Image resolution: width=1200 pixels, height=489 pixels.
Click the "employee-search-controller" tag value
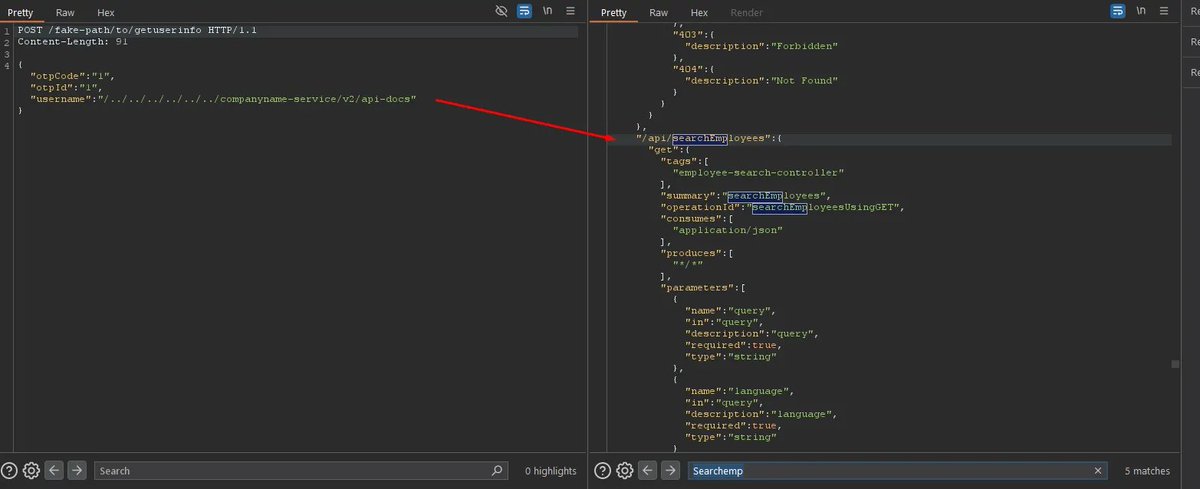pos(758,172)
